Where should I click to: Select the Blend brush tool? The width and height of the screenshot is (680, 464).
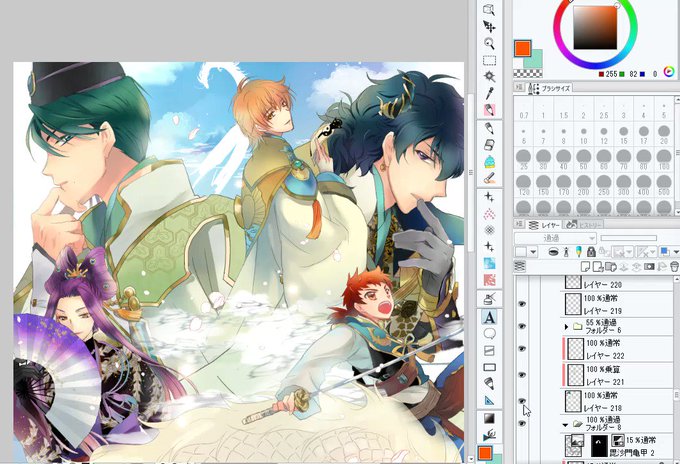tap(489, 178)
